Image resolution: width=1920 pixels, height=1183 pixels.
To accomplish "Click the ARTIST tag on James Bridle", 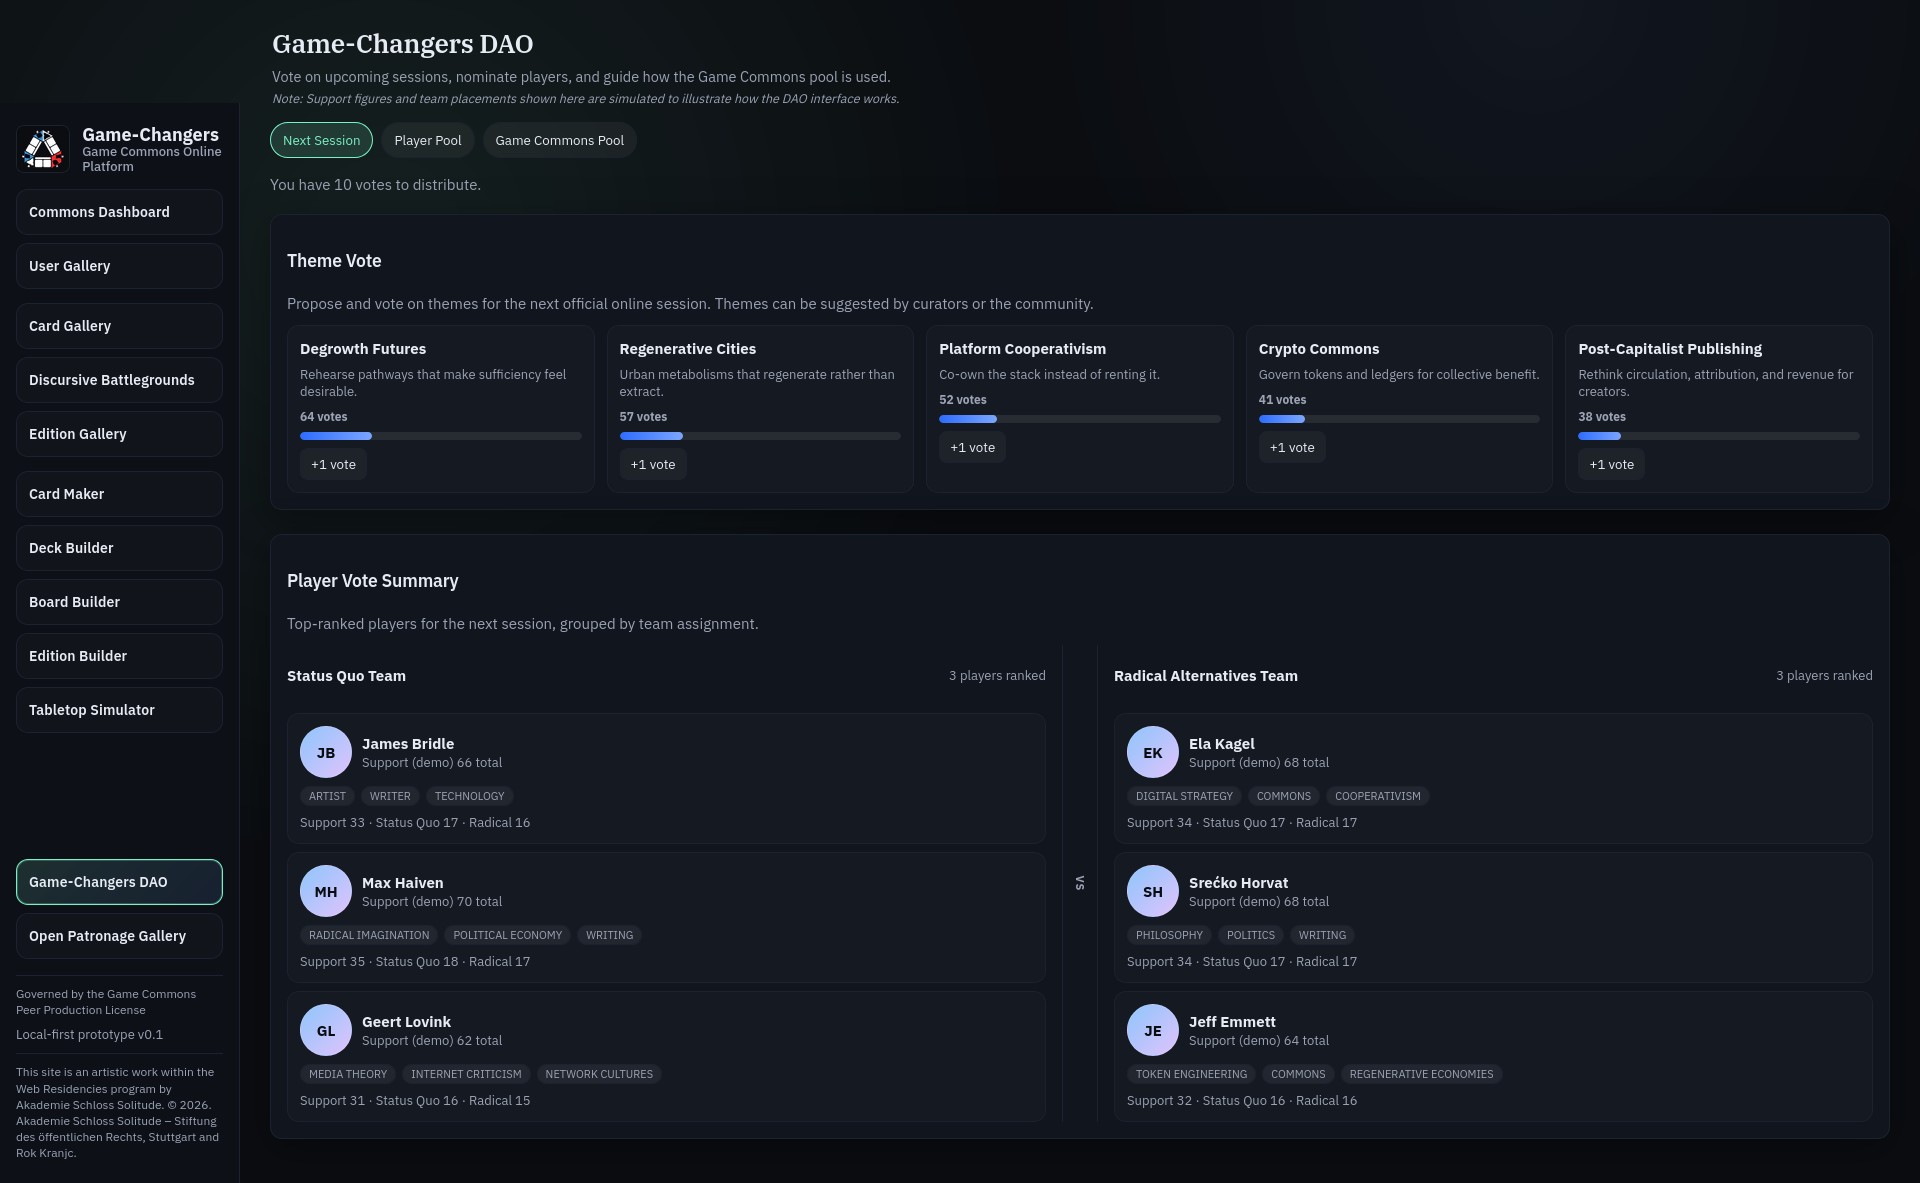I will (327, 796).
